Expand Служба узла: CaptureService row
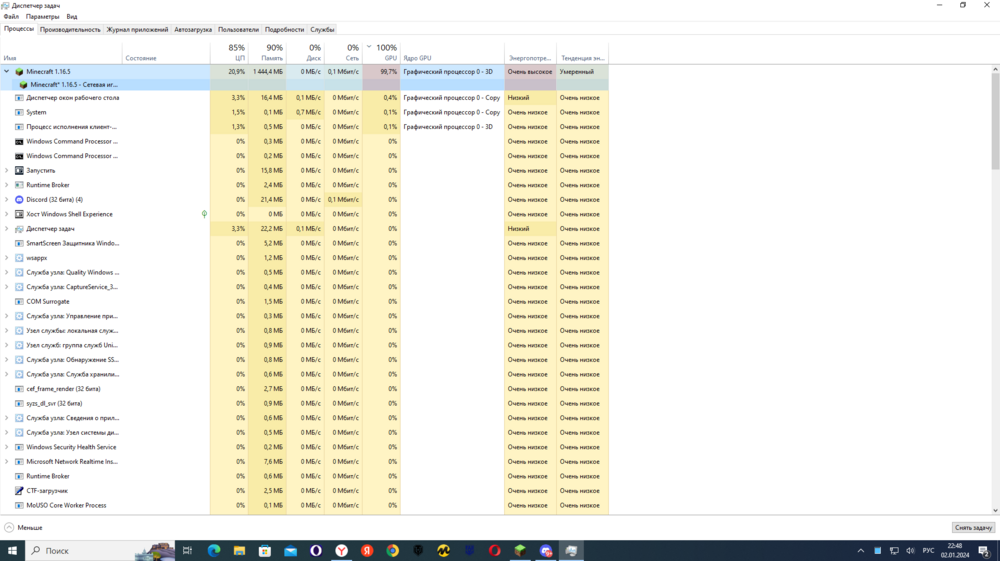1000x561 pixels. pos(7,287)
